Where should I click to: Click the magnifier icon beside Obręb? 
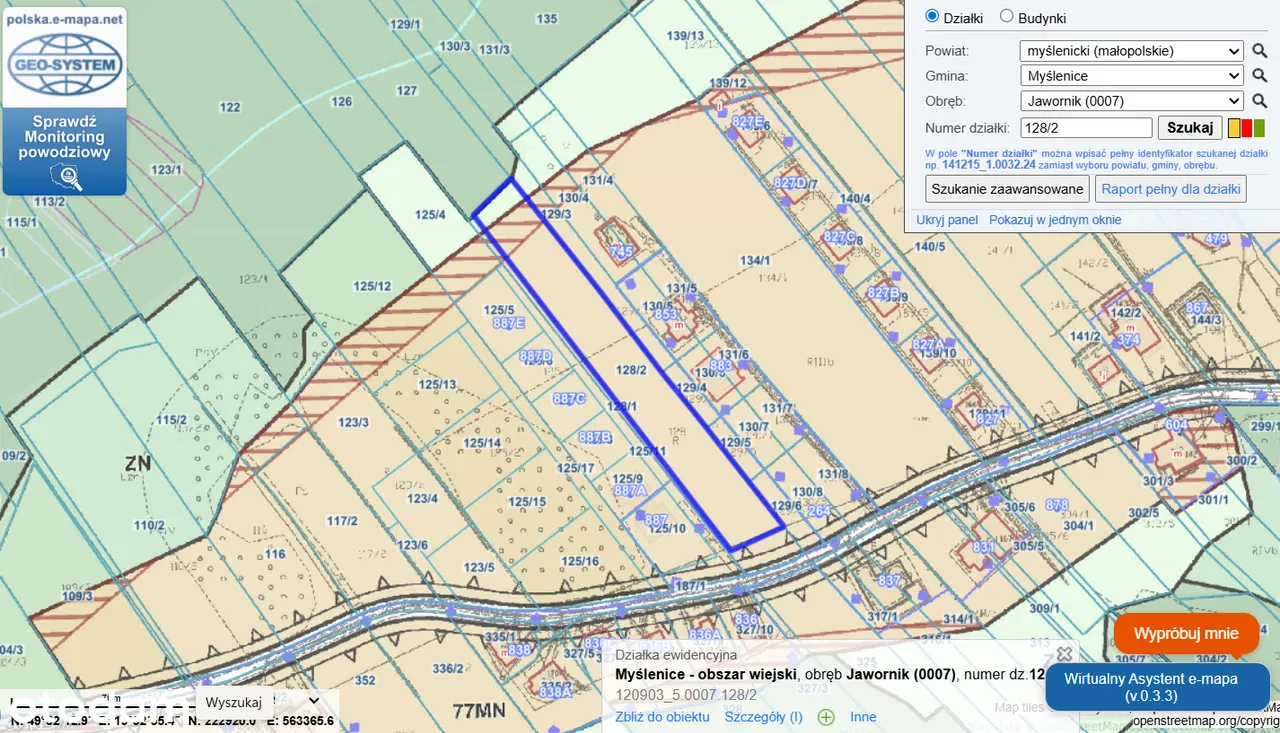pyautogui.click(x=1260, y=101)
